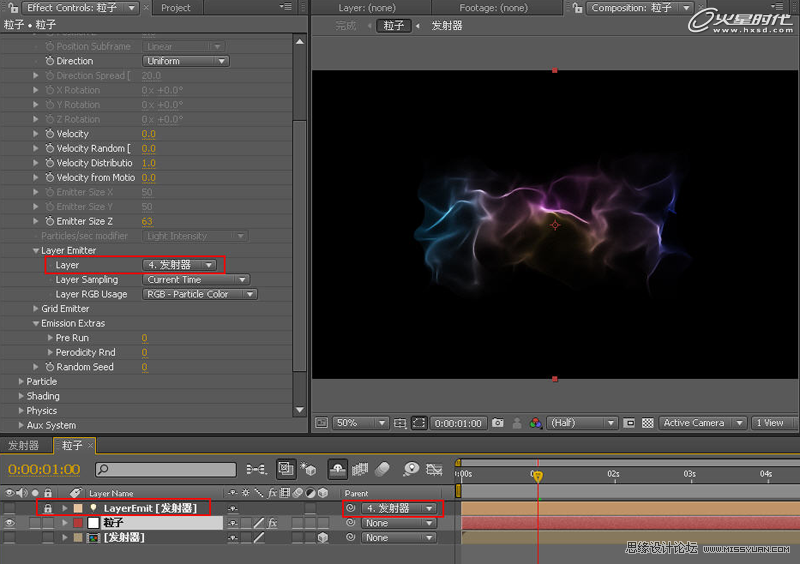Click the Velocity Random stopwatch icon
The width and height of the screenshot is (800, 564).
click(49, 148)
